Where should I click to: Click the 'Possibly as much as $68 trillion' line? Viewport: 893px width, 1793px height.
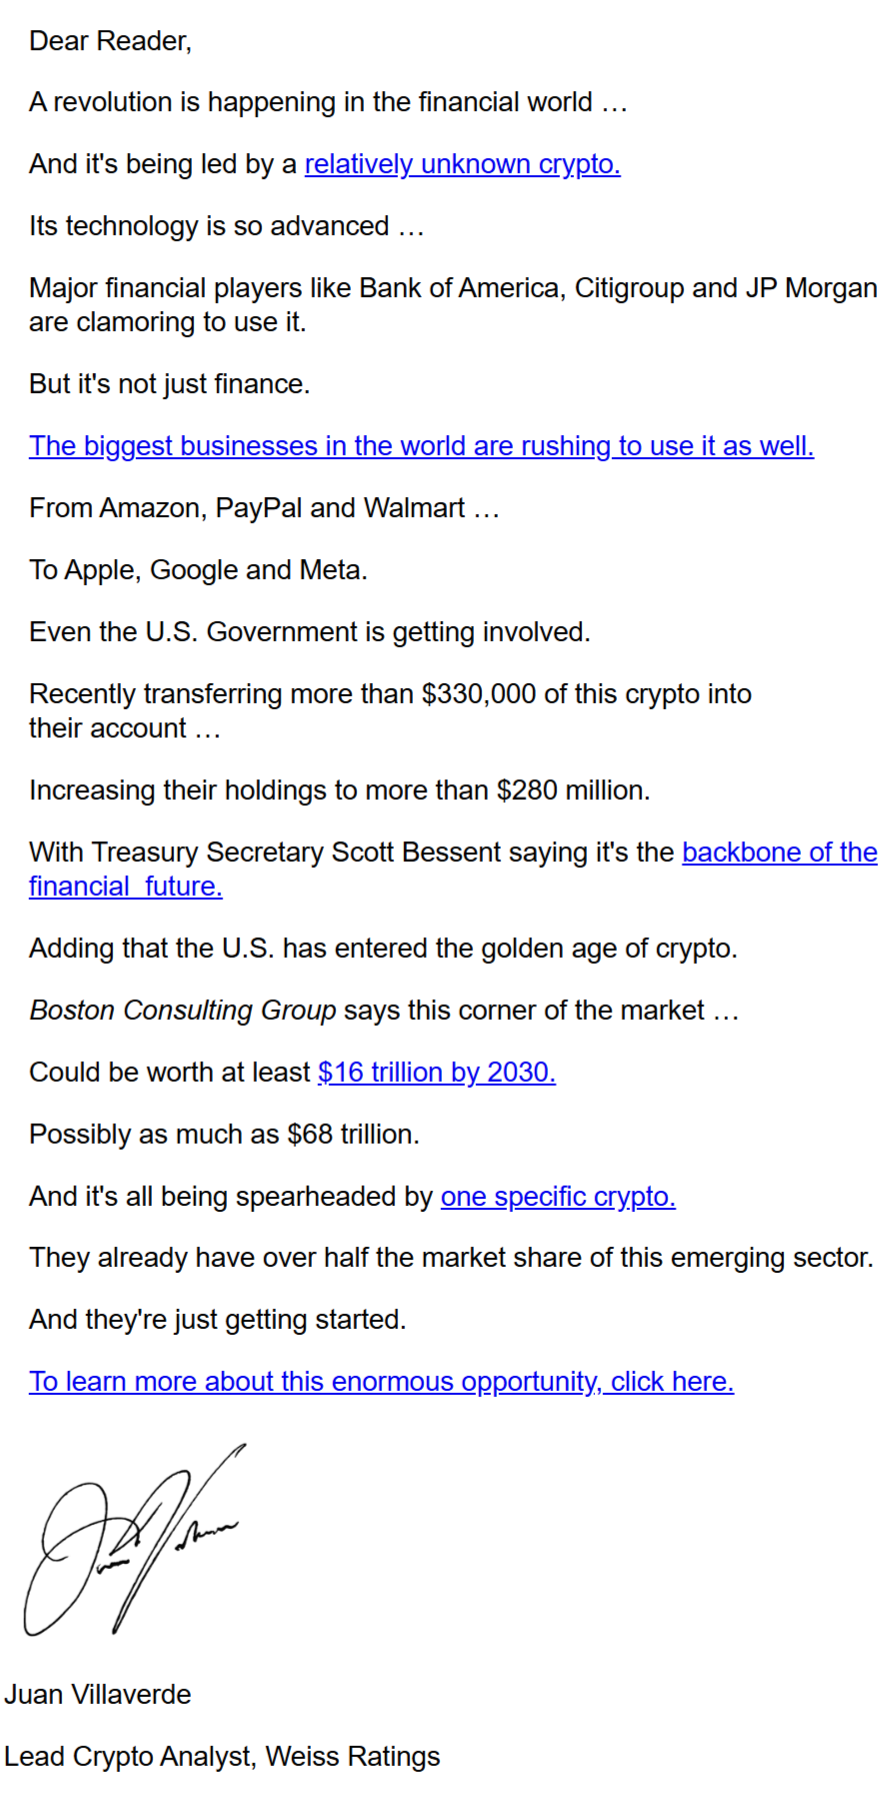(x=224, y=1134)
